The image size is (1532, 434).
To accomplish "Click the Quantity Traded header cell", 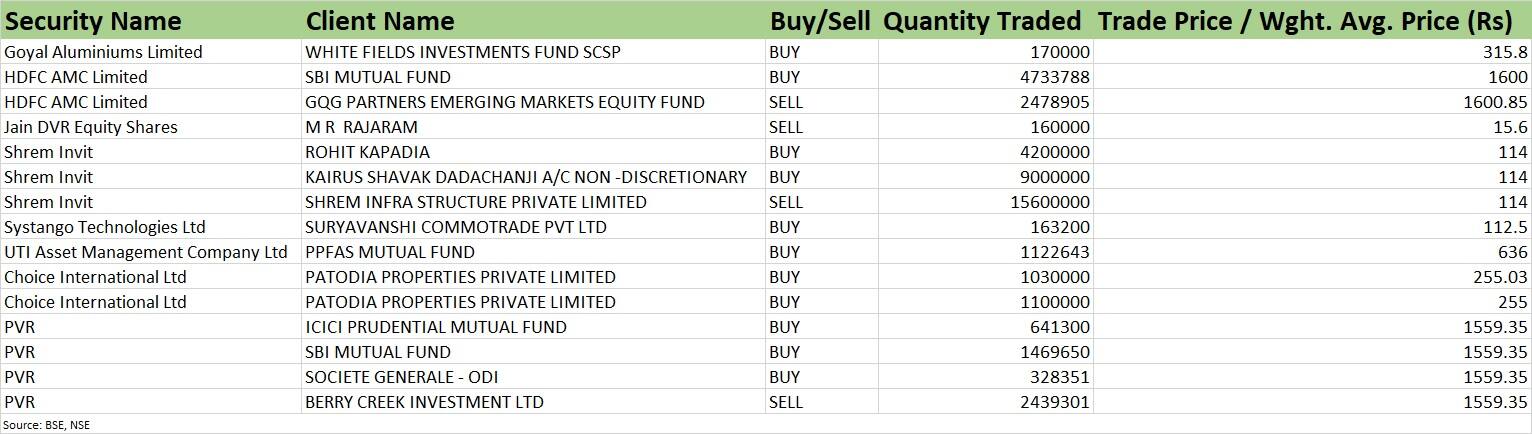I will pos(986,20).
